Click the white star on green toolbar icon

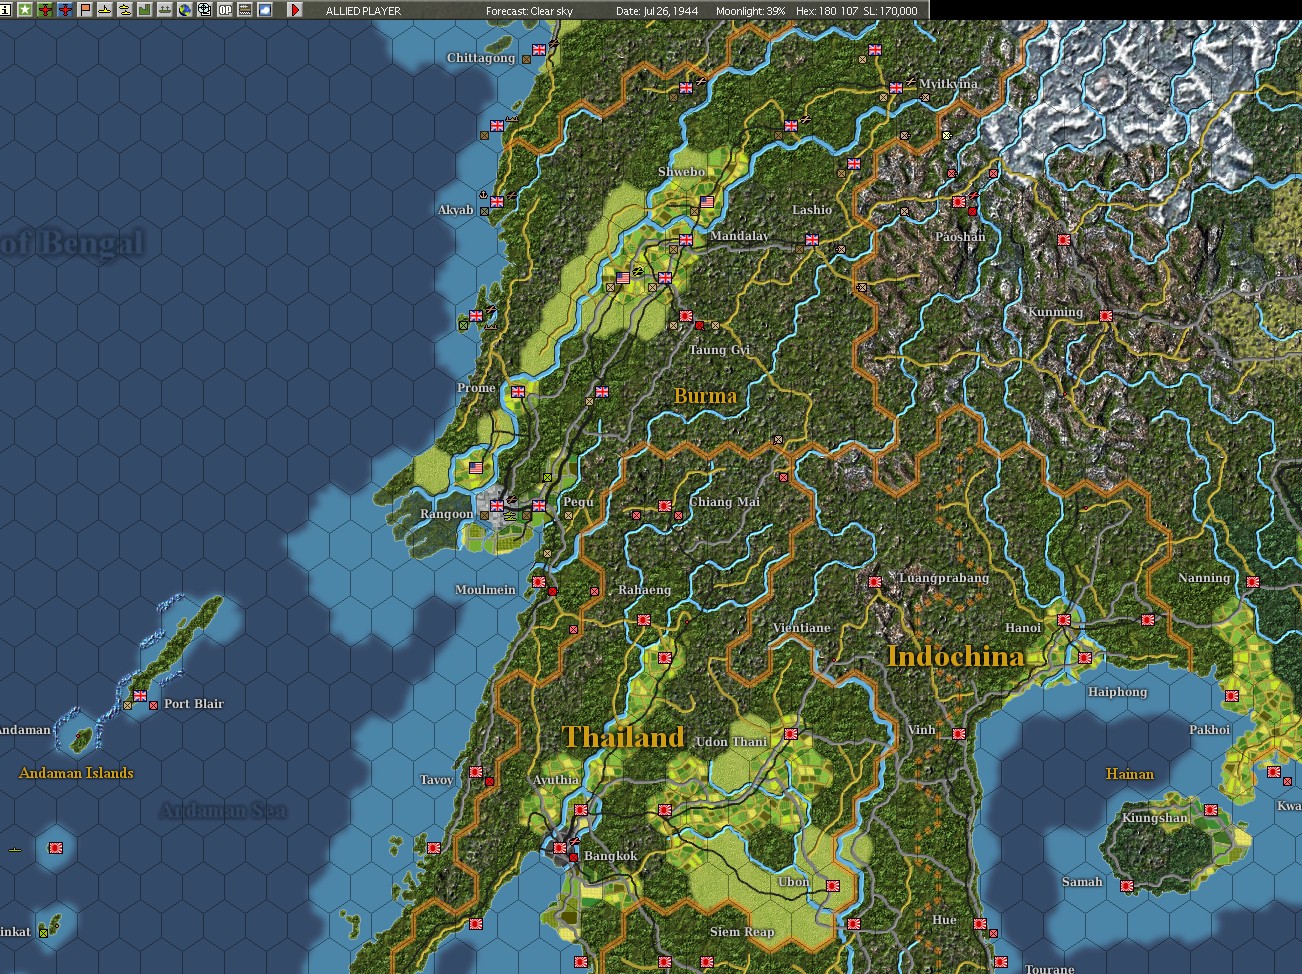25,10
